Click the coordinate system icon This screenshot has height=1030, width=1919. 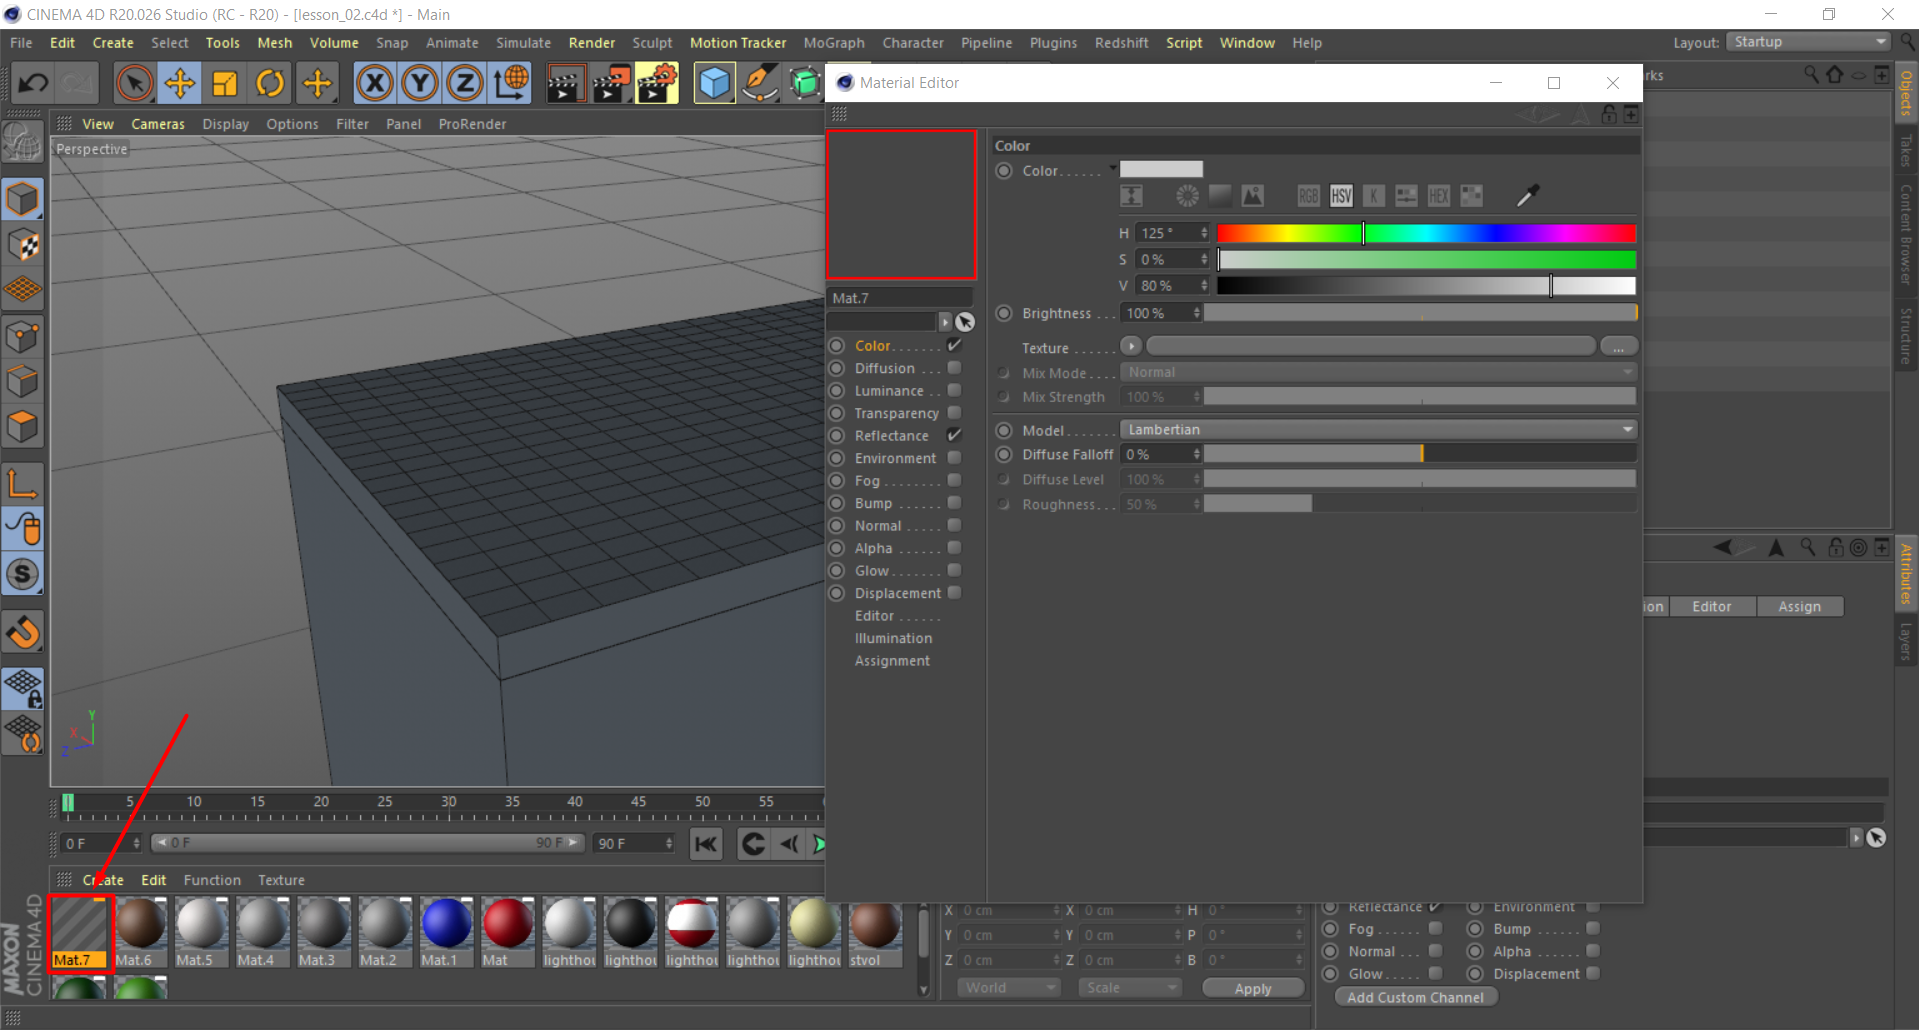pos(511,83)
